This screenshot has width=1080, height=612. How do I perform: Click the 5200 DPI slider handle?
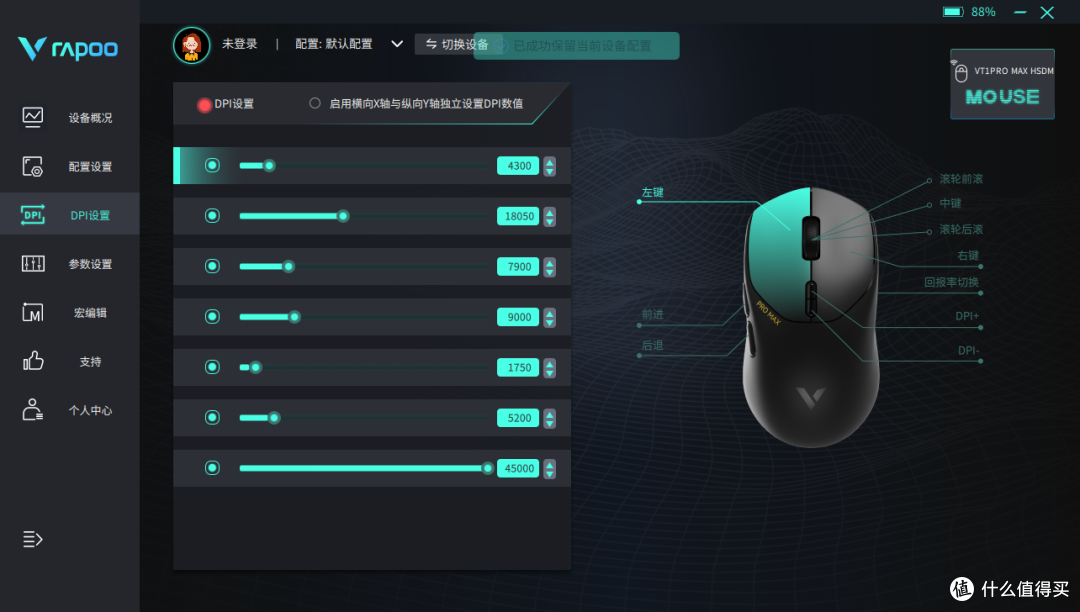pos(274,417)
